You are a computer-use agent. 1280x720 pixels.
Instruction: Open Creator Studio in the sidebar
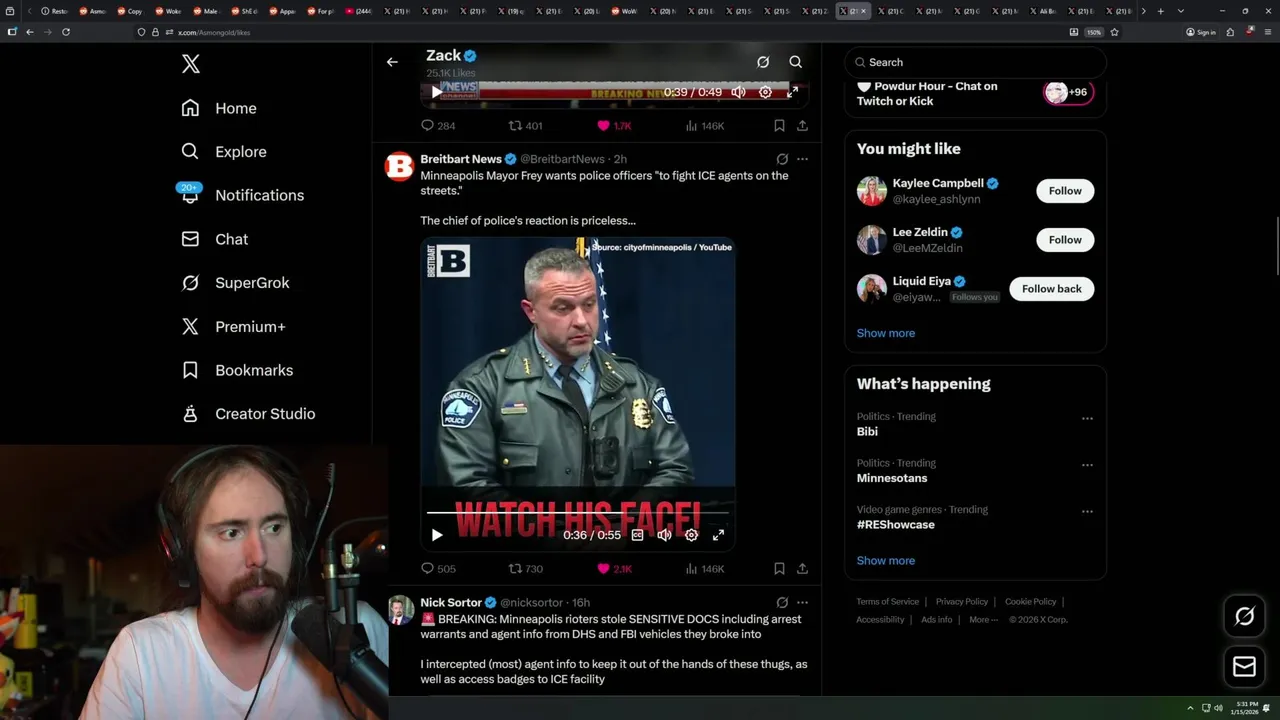(248, 413)
